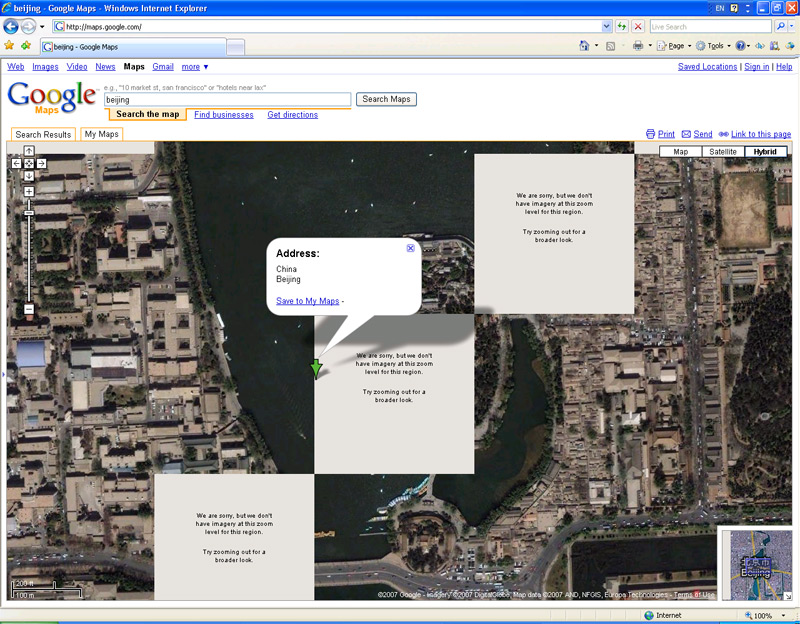This screenshot has width=800, height=624.
Task: Open the News link in Google navigation
Action: [x=105, y=67]
